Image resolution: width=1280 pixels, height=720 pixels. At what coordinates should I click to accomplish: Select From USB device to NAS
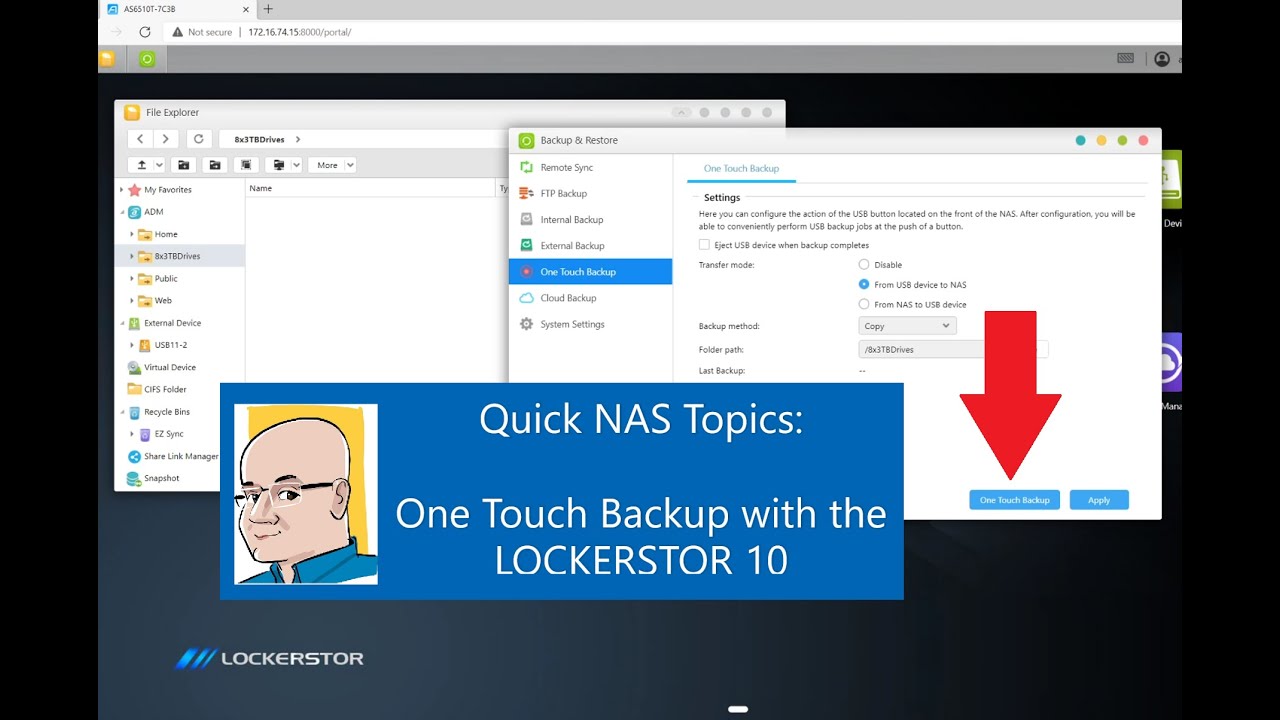point(864,285)
